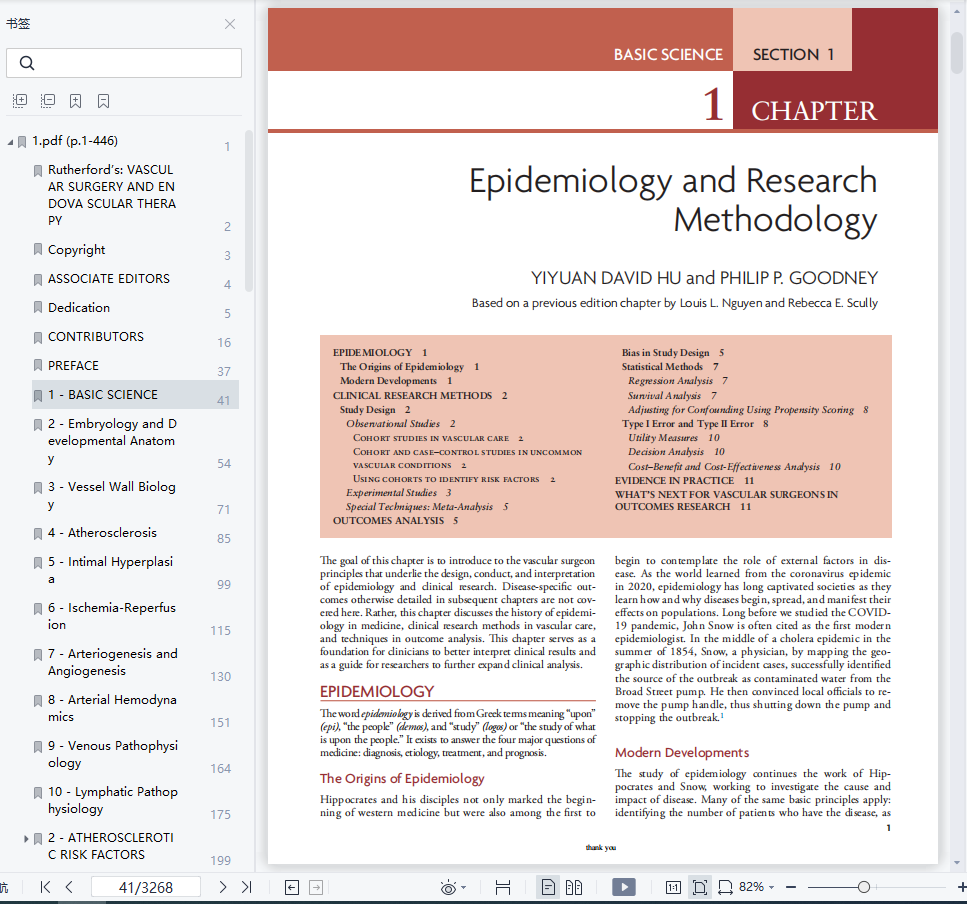Click the bookmarks panel scrollbar

(249, 211)
